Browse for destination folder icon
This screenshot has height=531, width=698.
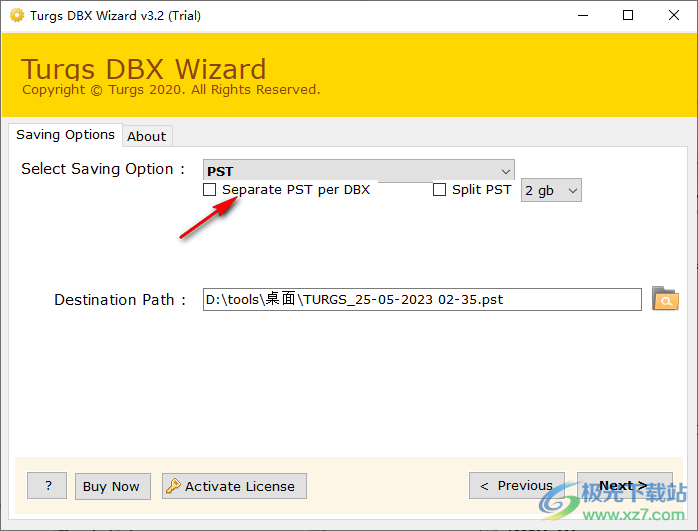(665, 299)
